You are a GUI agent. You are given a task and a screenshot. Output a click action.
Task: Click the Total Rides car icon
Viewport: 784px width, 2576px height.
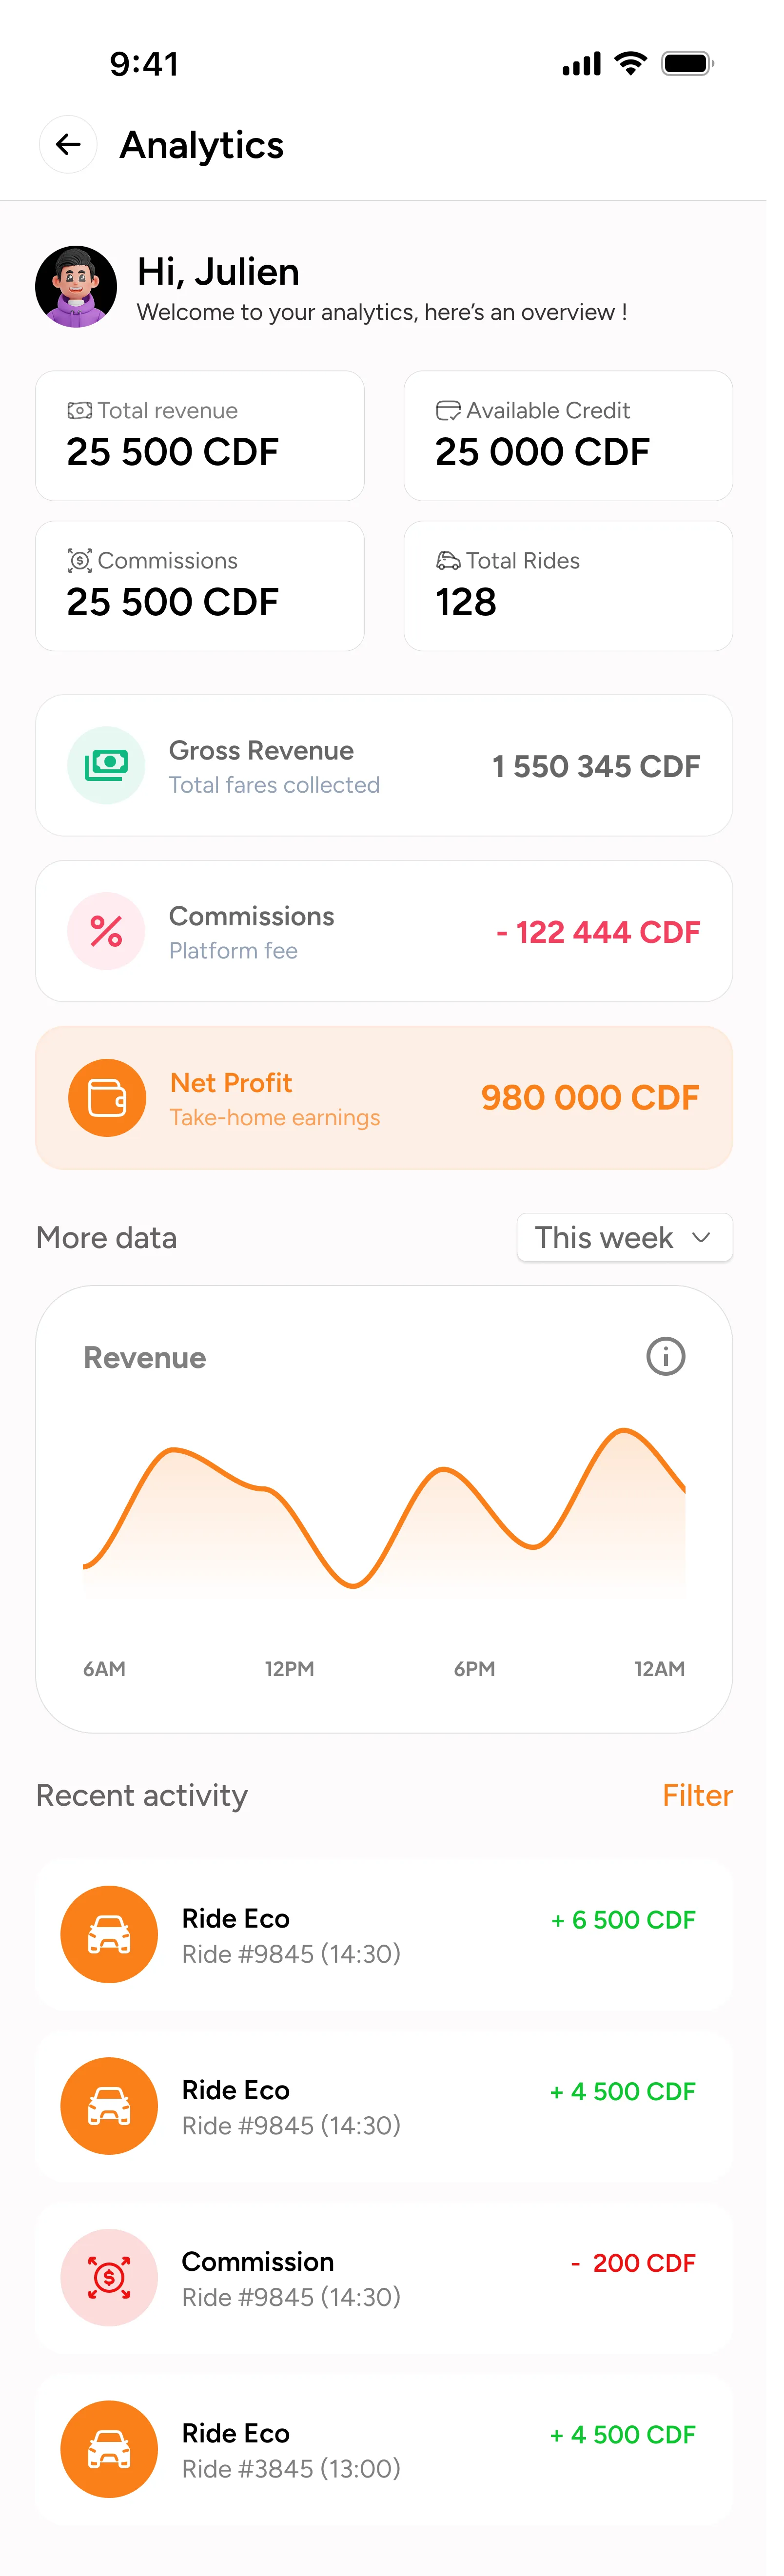click(x=448, y=560)
